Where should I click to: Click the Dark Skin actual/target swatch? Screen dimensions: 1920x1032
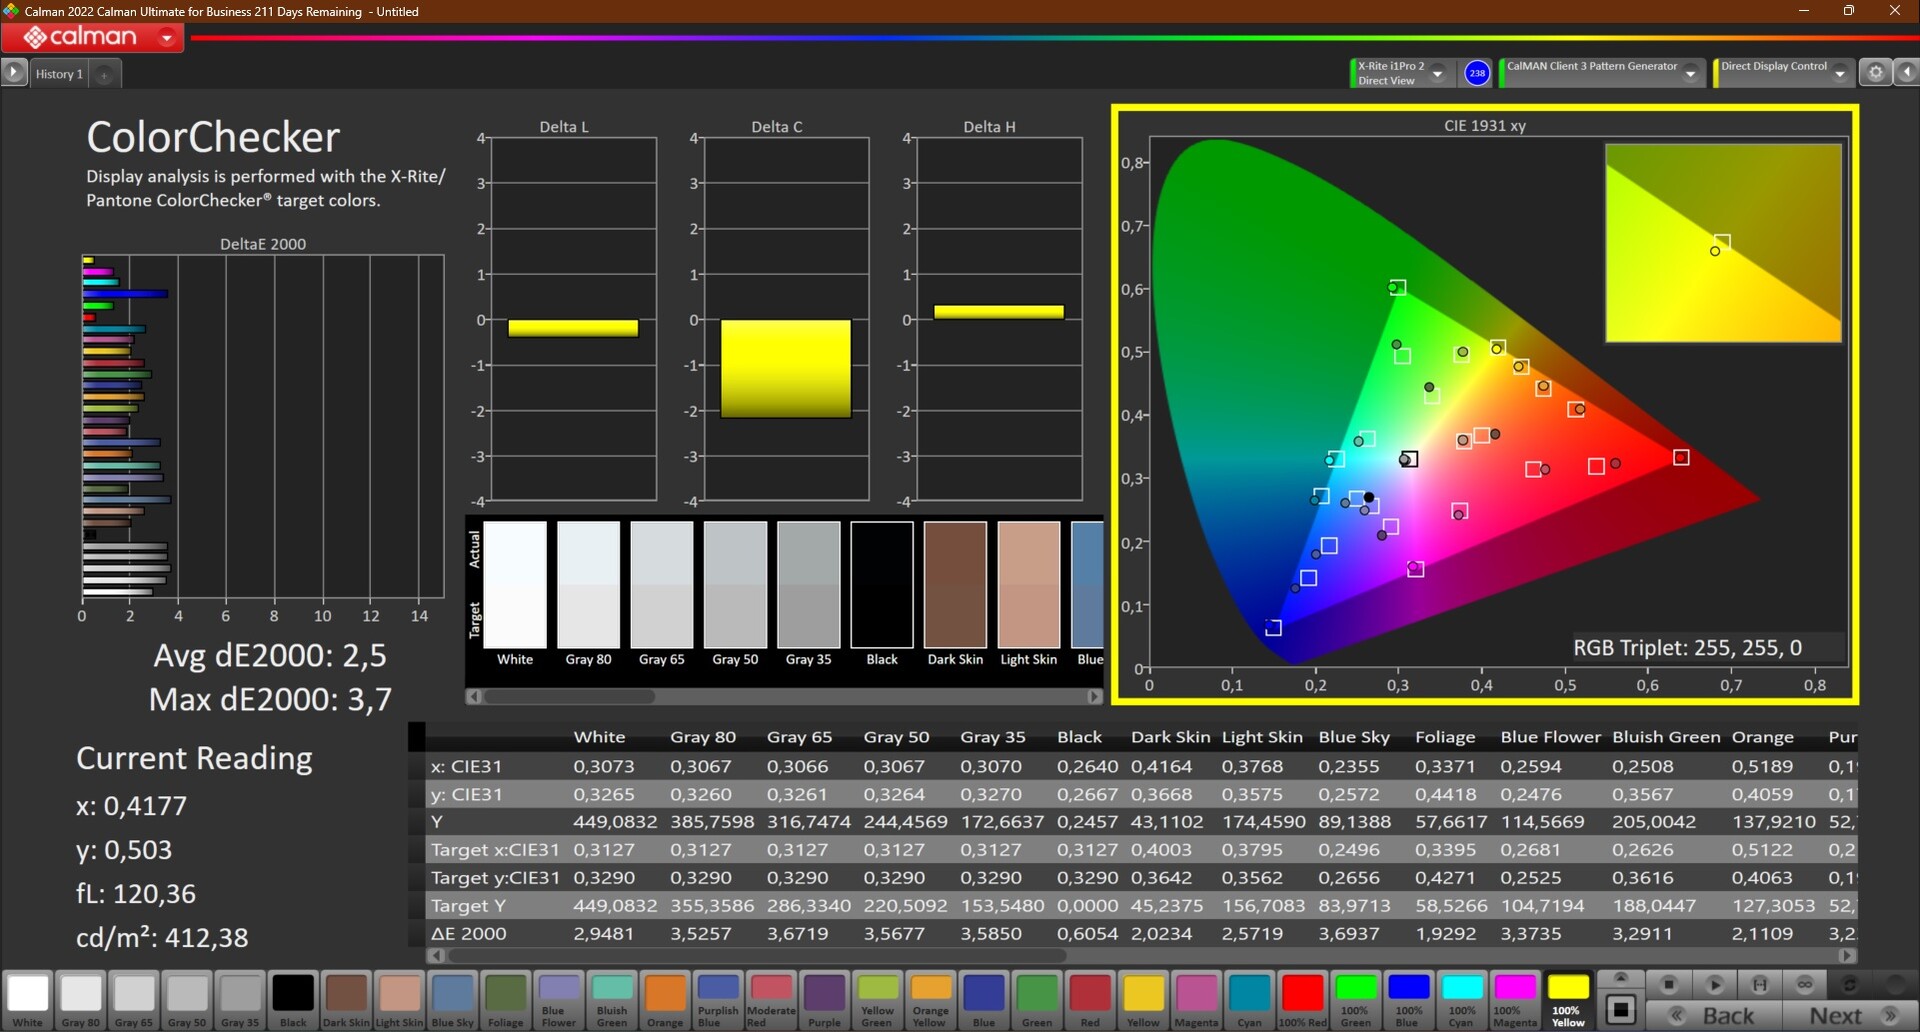pyautogui.click(x=955, y=585)
